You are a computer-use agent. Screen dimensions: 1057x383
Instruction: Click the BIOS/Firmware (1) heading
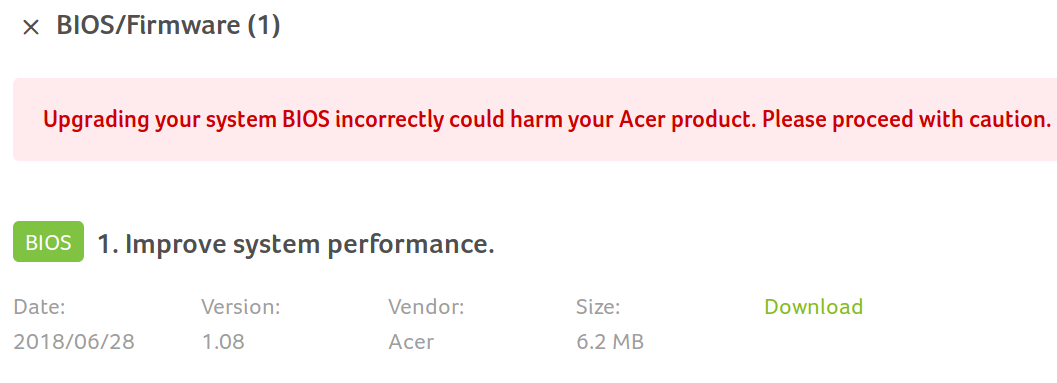168,26
